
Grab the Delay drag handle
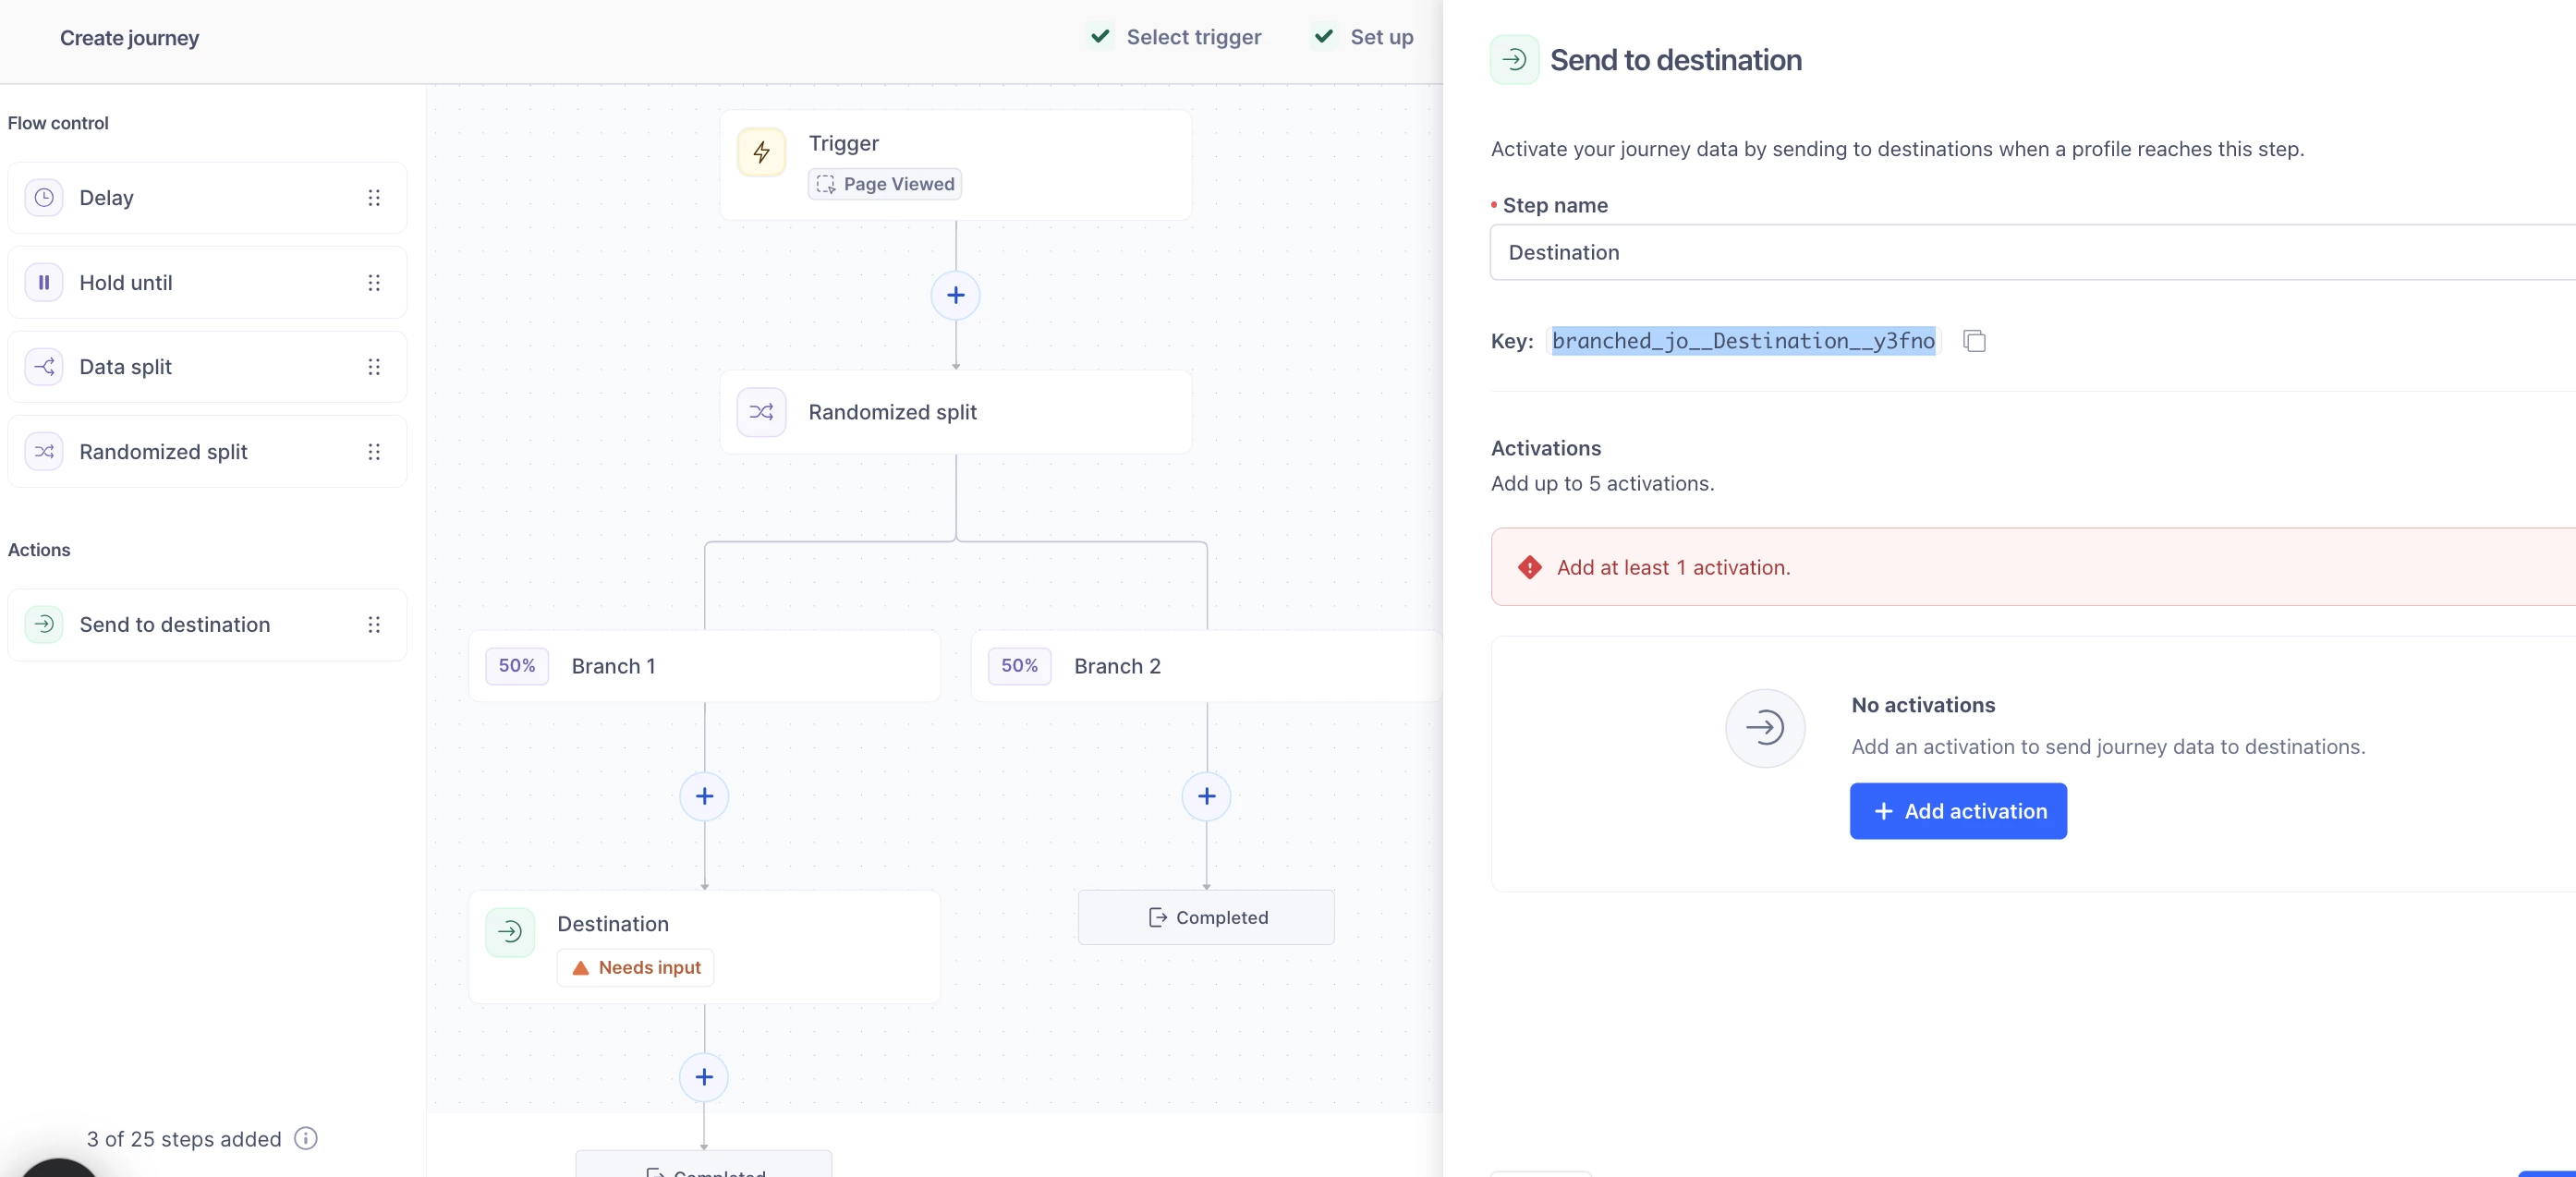(x=374, y=198)
